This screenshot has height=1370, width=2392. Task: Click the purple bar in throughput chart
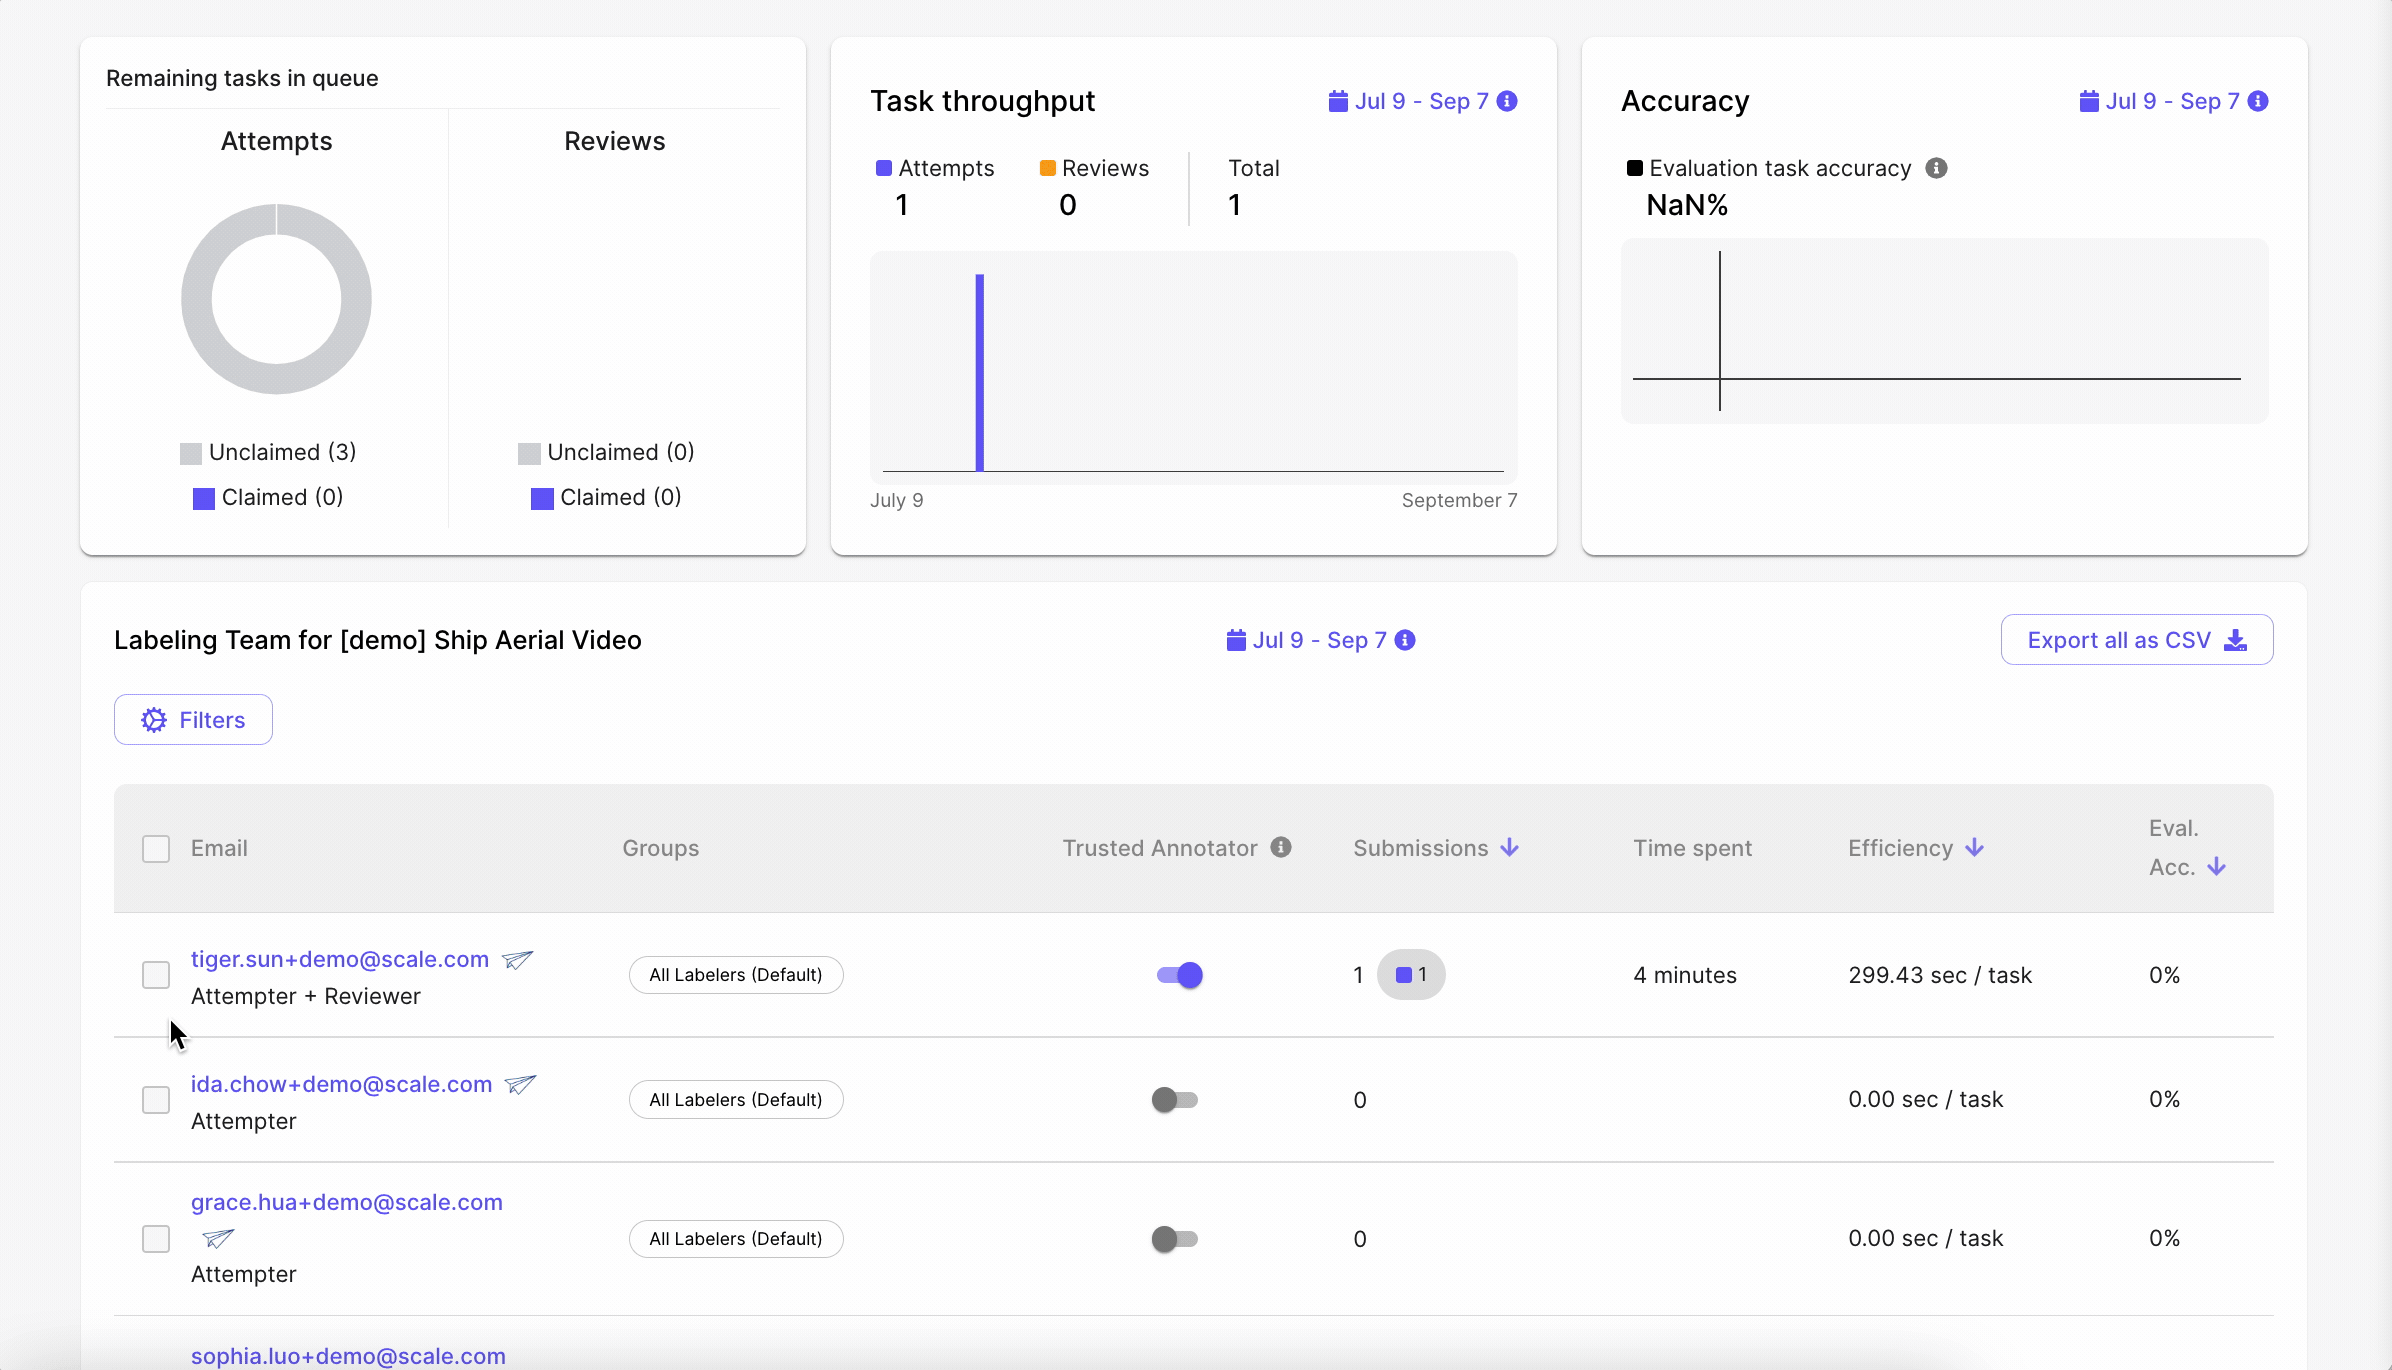980,372
